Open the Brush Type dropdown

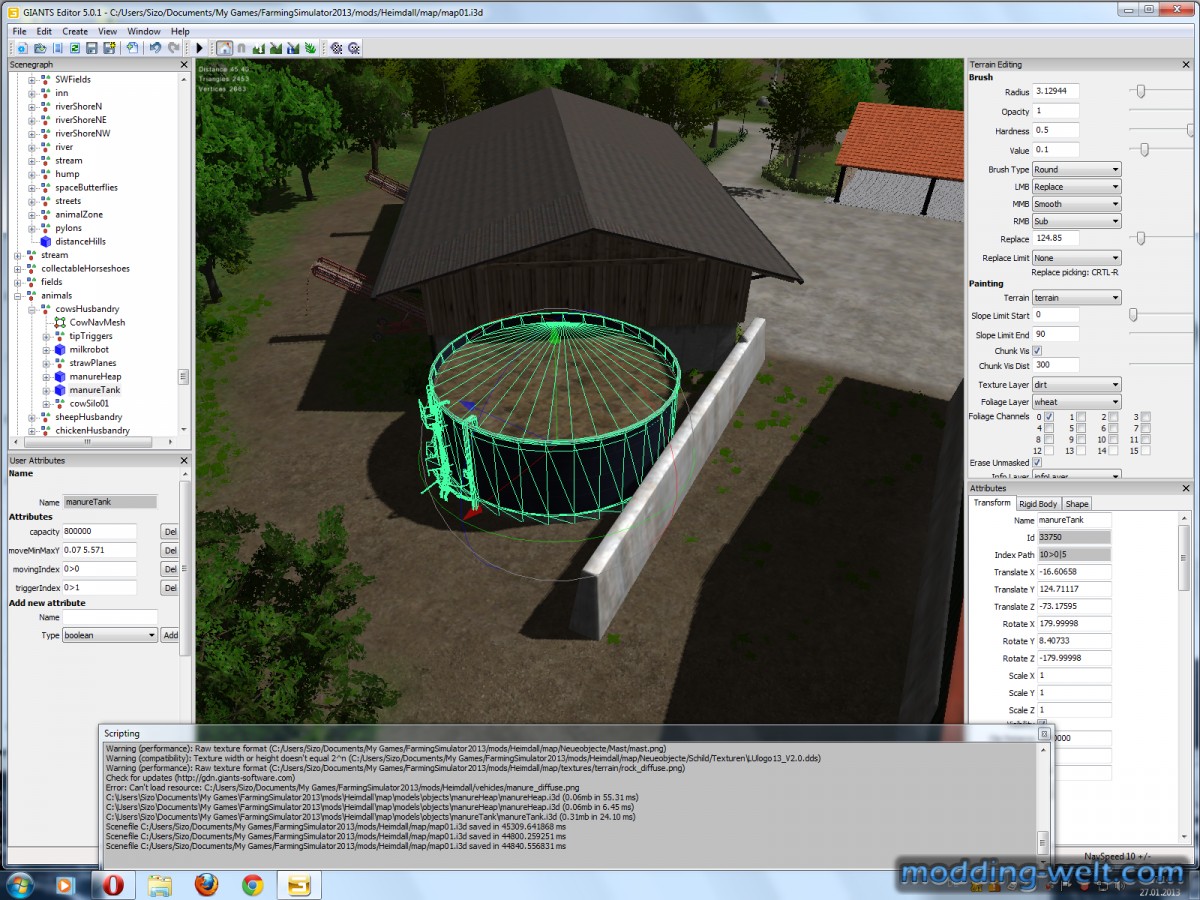pyautogui.click(x=1076, y=170)
